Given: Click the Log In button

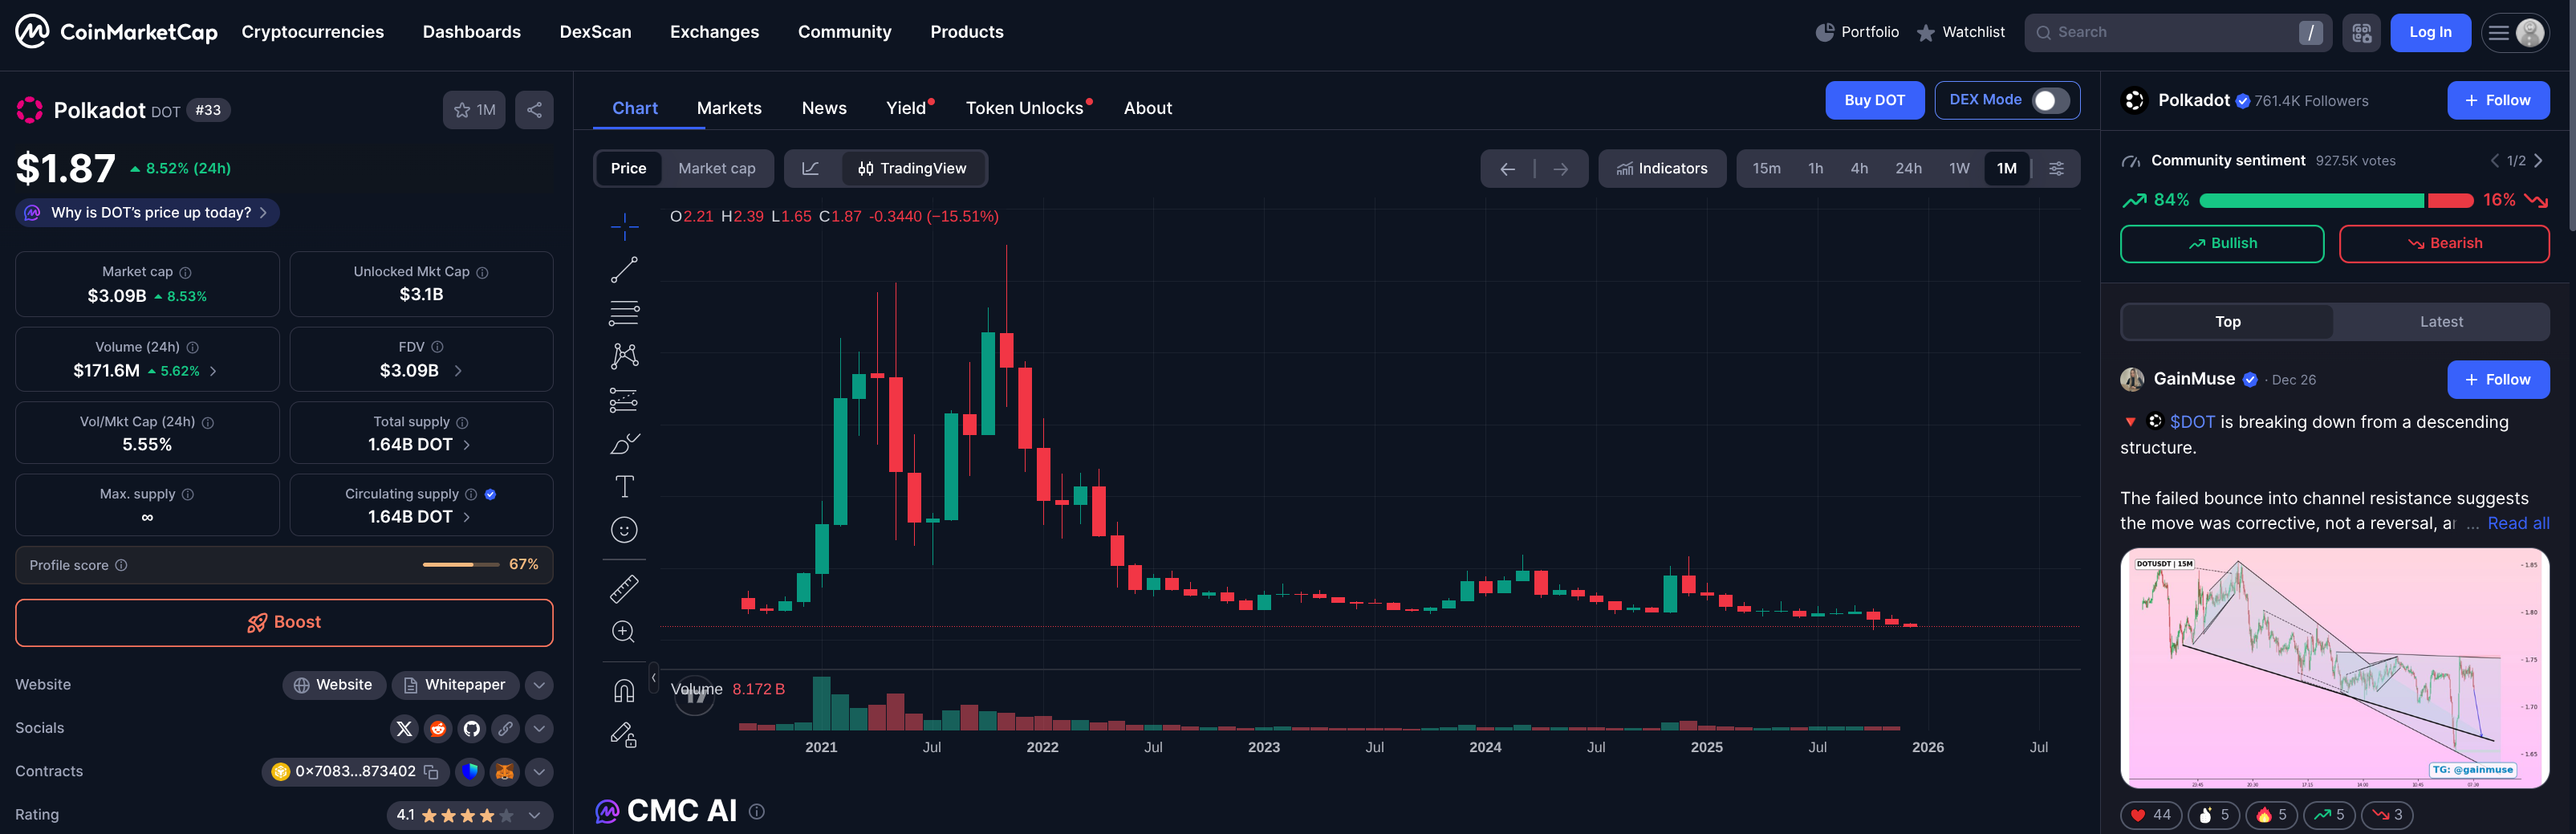Looking at the screenshot, I should [x=2430, y=33].
